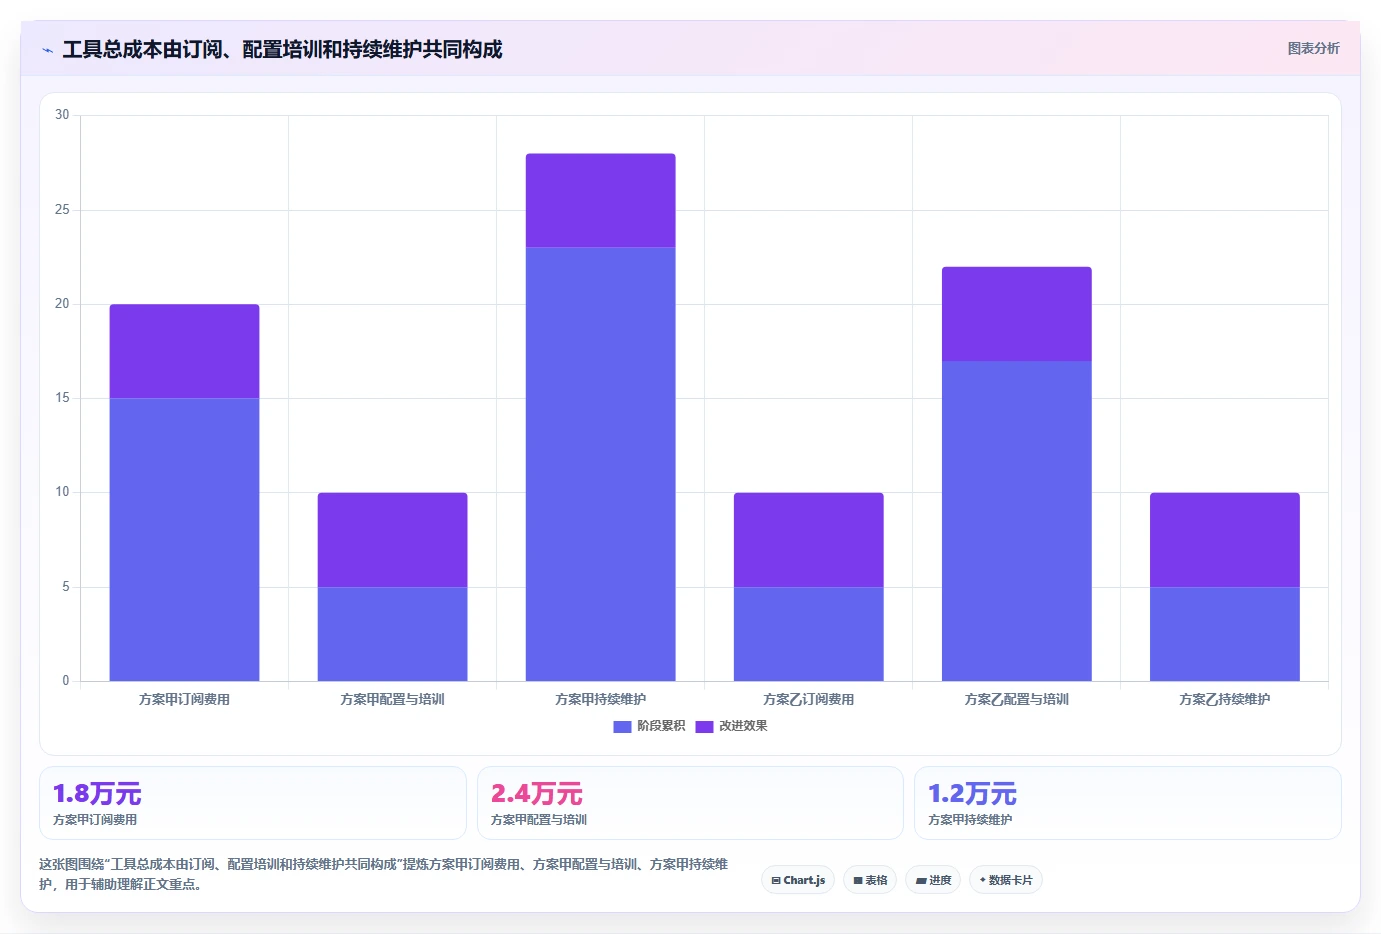
Task: Click the x-axis label 方案甲订阅费用
Action: tap(184, 700)
